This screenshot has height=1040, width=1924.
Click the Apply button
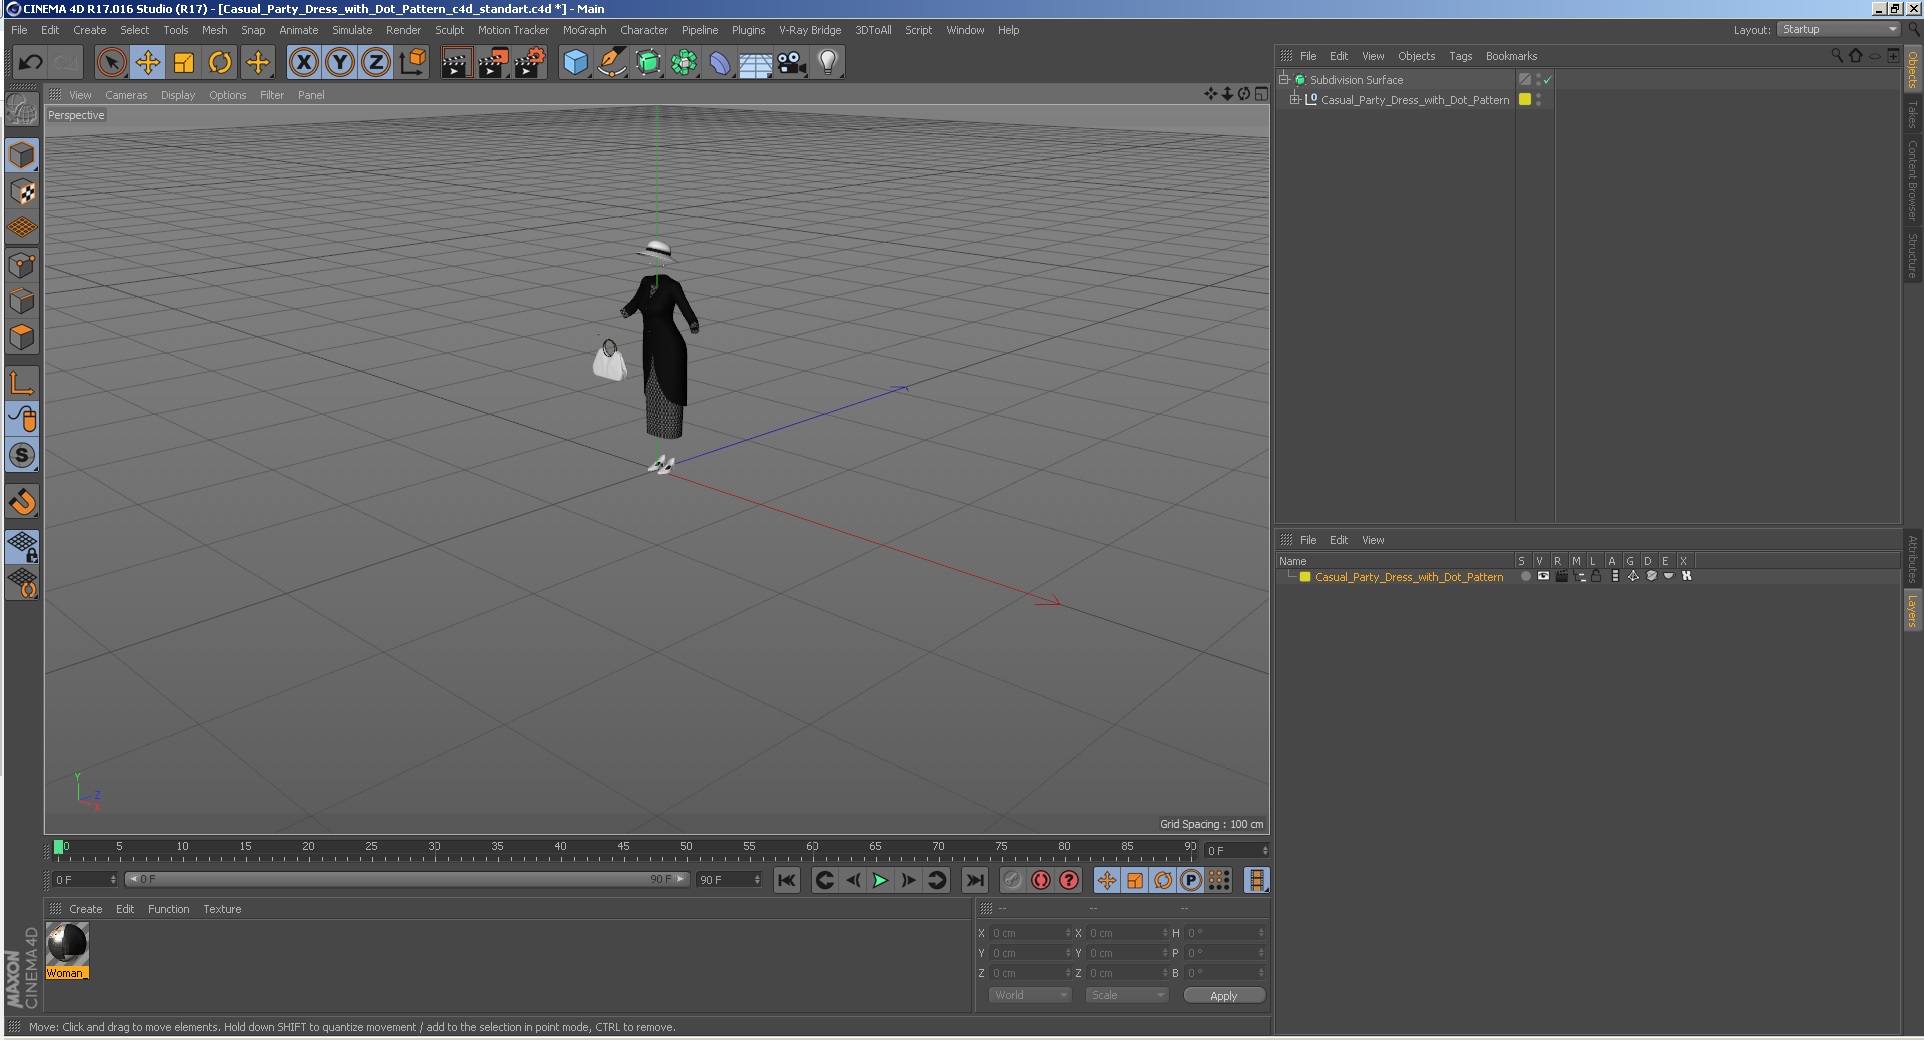point(1224,995)
